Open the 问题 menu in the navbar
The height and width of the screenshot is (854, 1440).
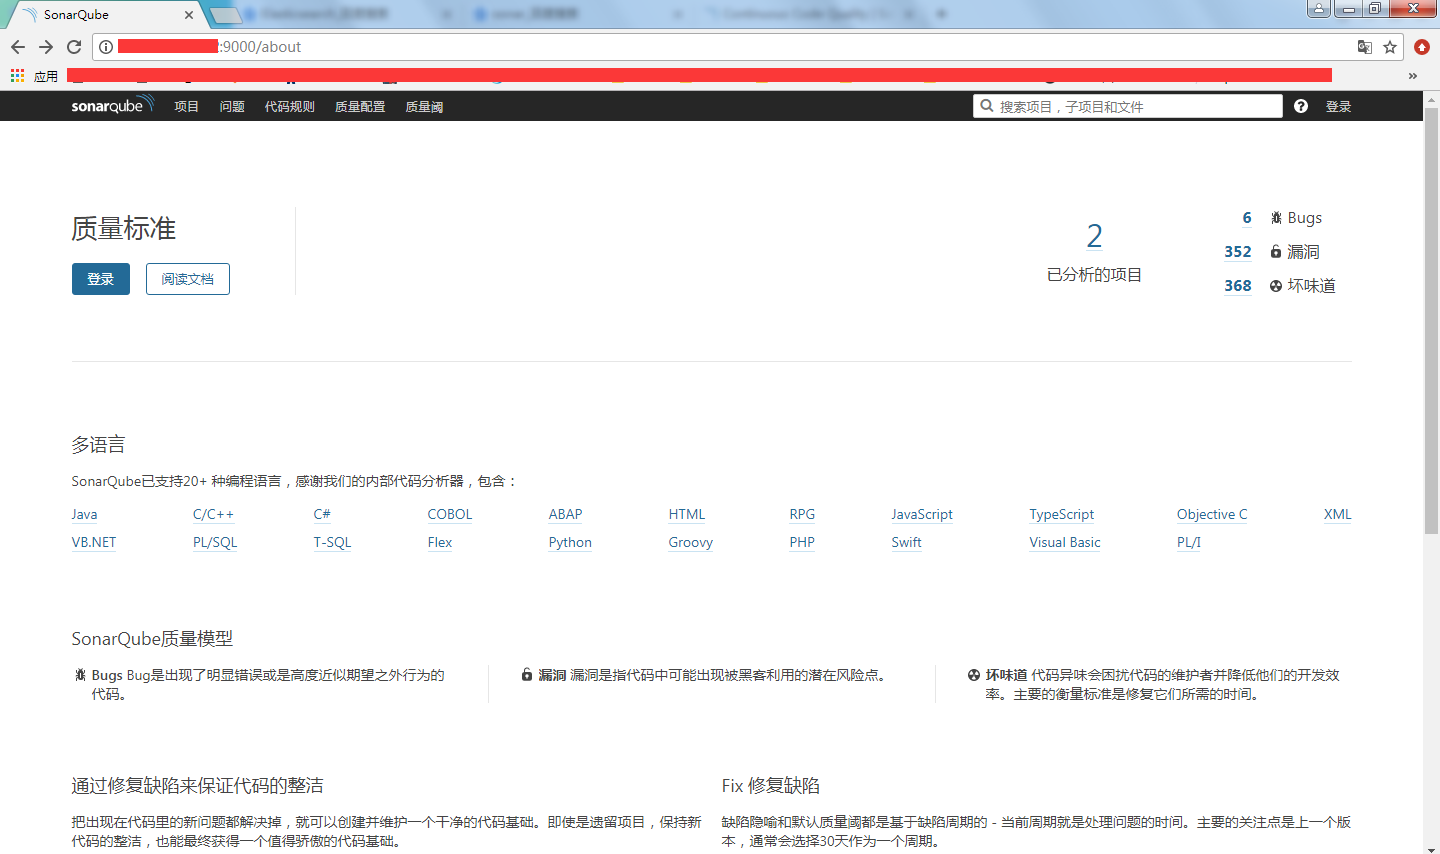click(232, 107)
